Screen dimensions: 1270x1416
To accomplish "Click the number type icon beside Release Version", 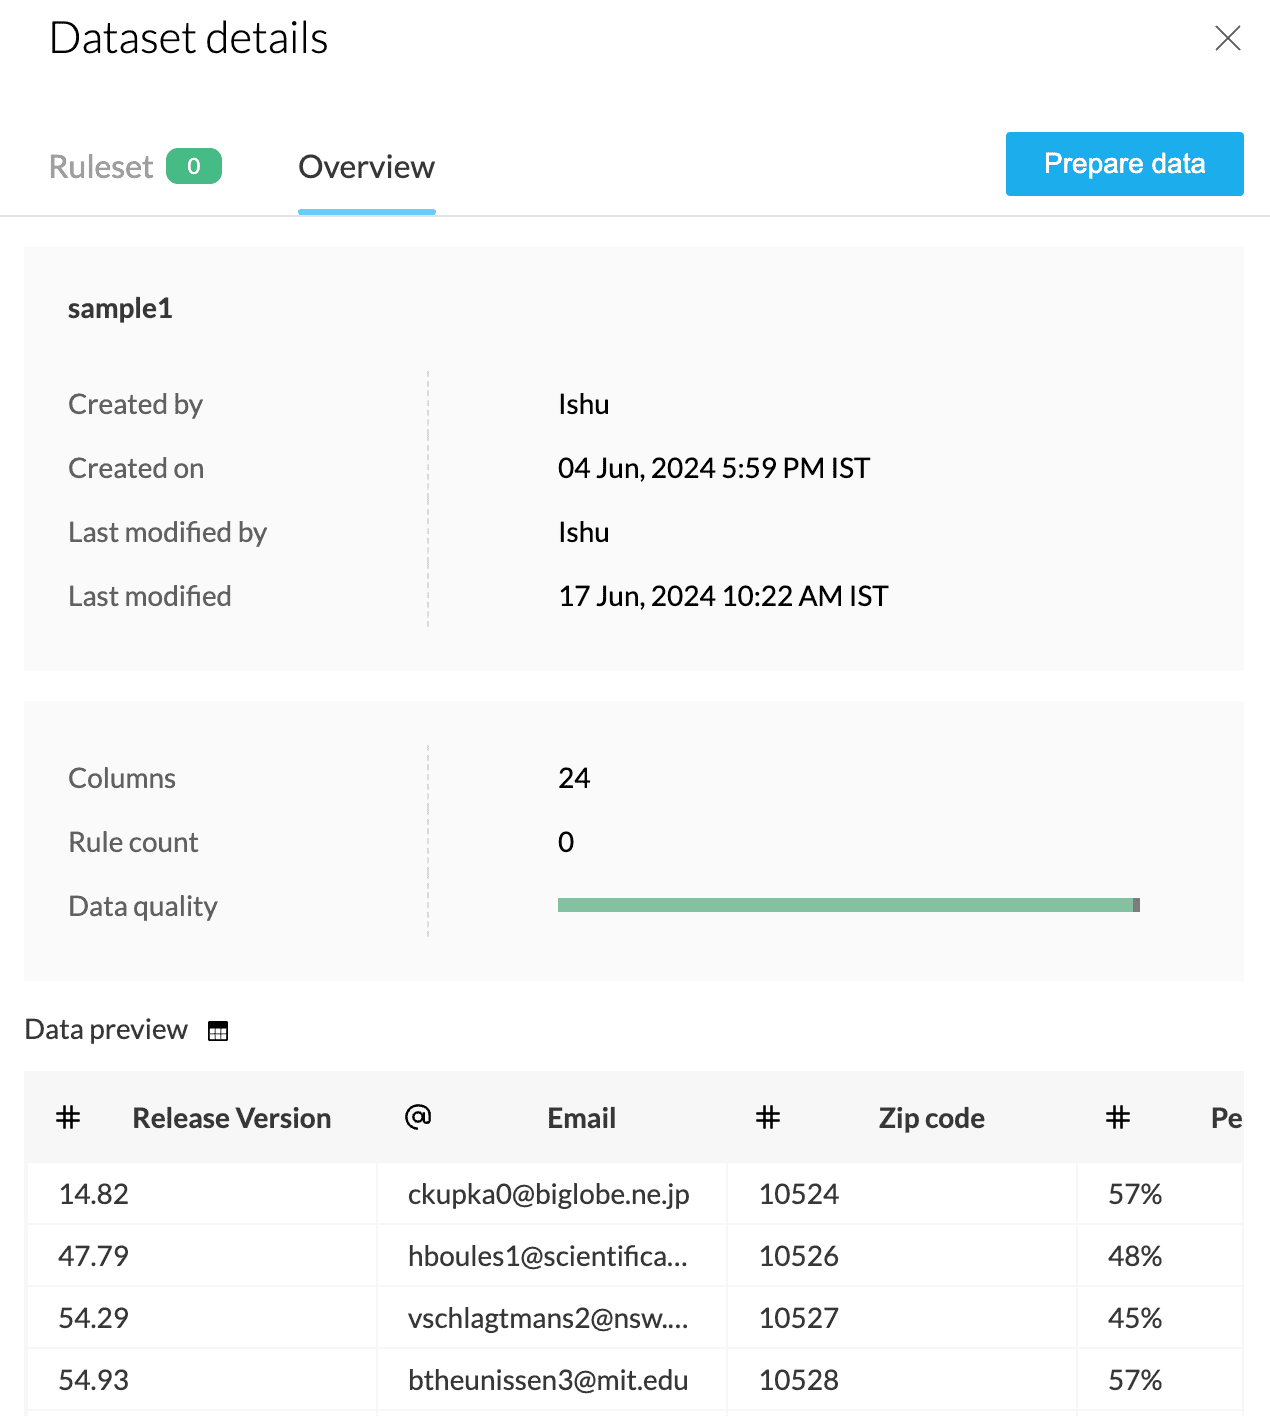I will (x=68, y=1117).
